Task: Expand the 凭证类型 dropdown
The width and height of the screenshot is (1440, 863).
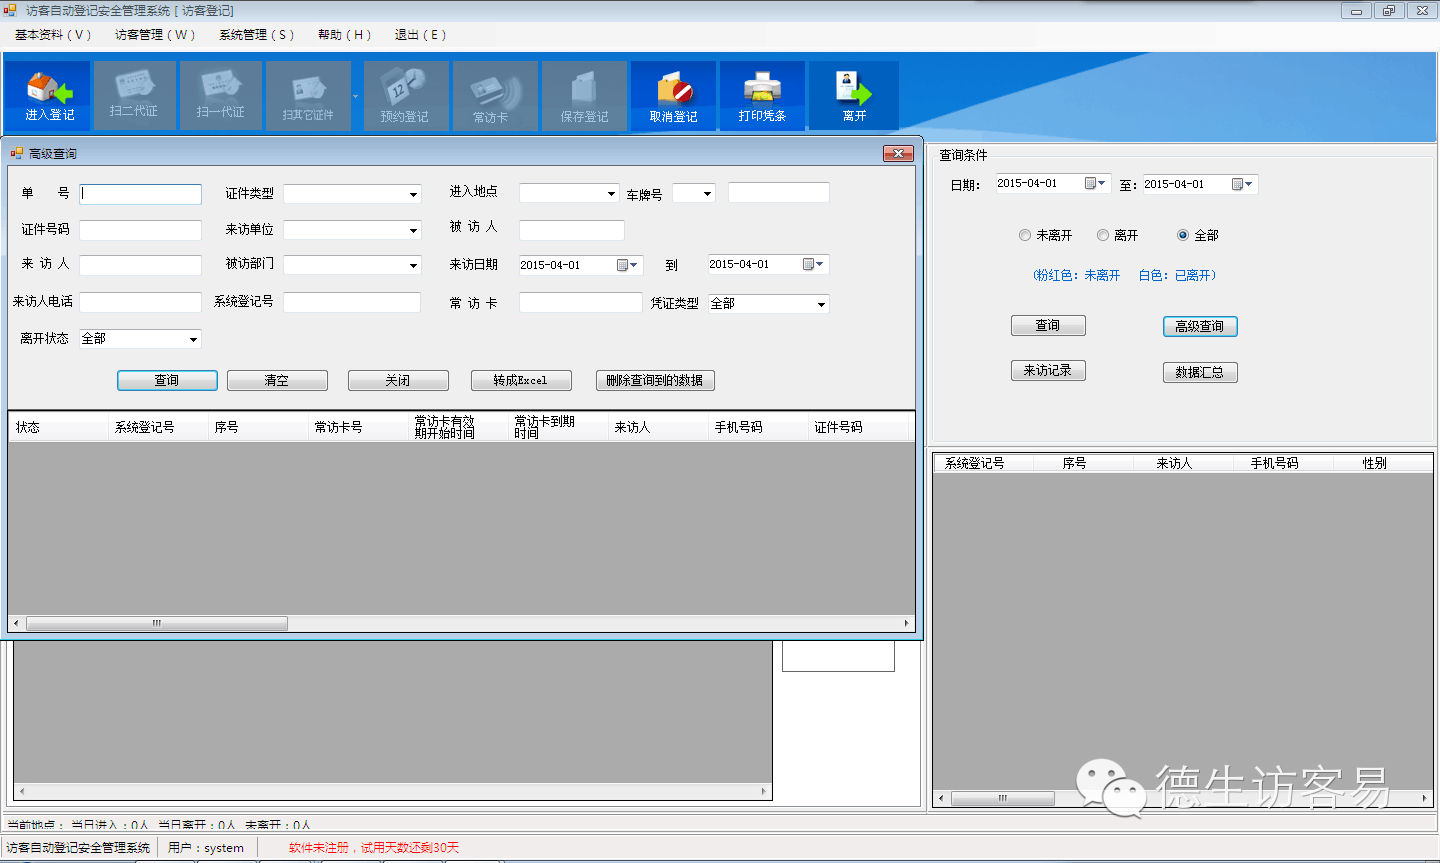Action: (821, 304)
